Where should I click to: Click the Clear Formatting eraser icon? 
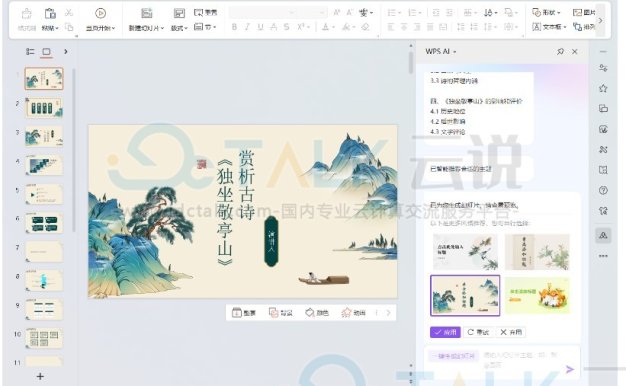point(365,27)
